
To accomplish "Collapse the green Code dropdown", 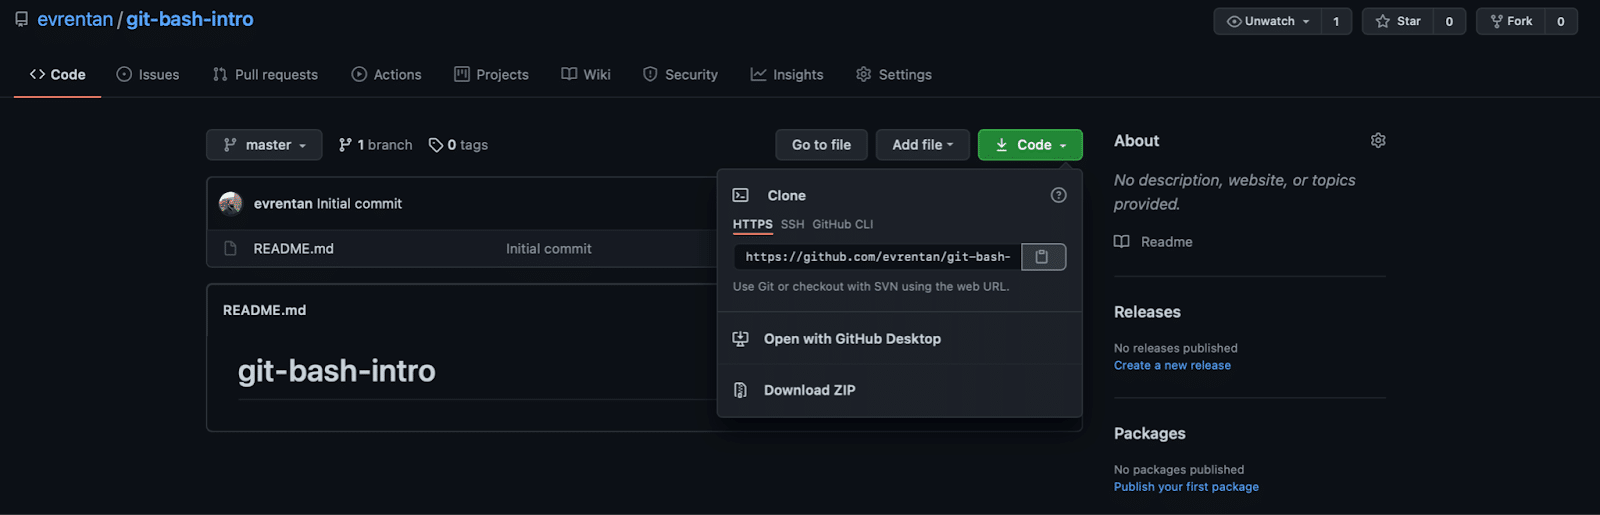I will coord(1030,145).
